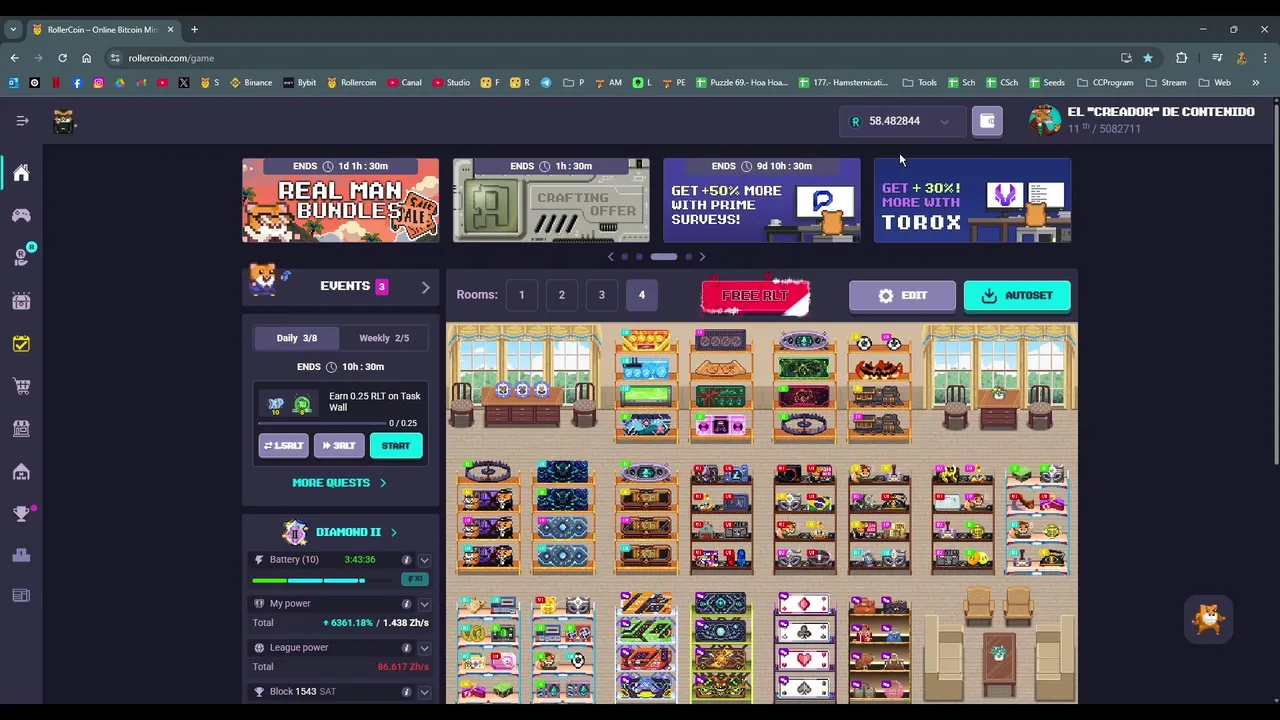Open the shopping cart store icon
This screenshot has width=1280, height=720.
point(21,386)
